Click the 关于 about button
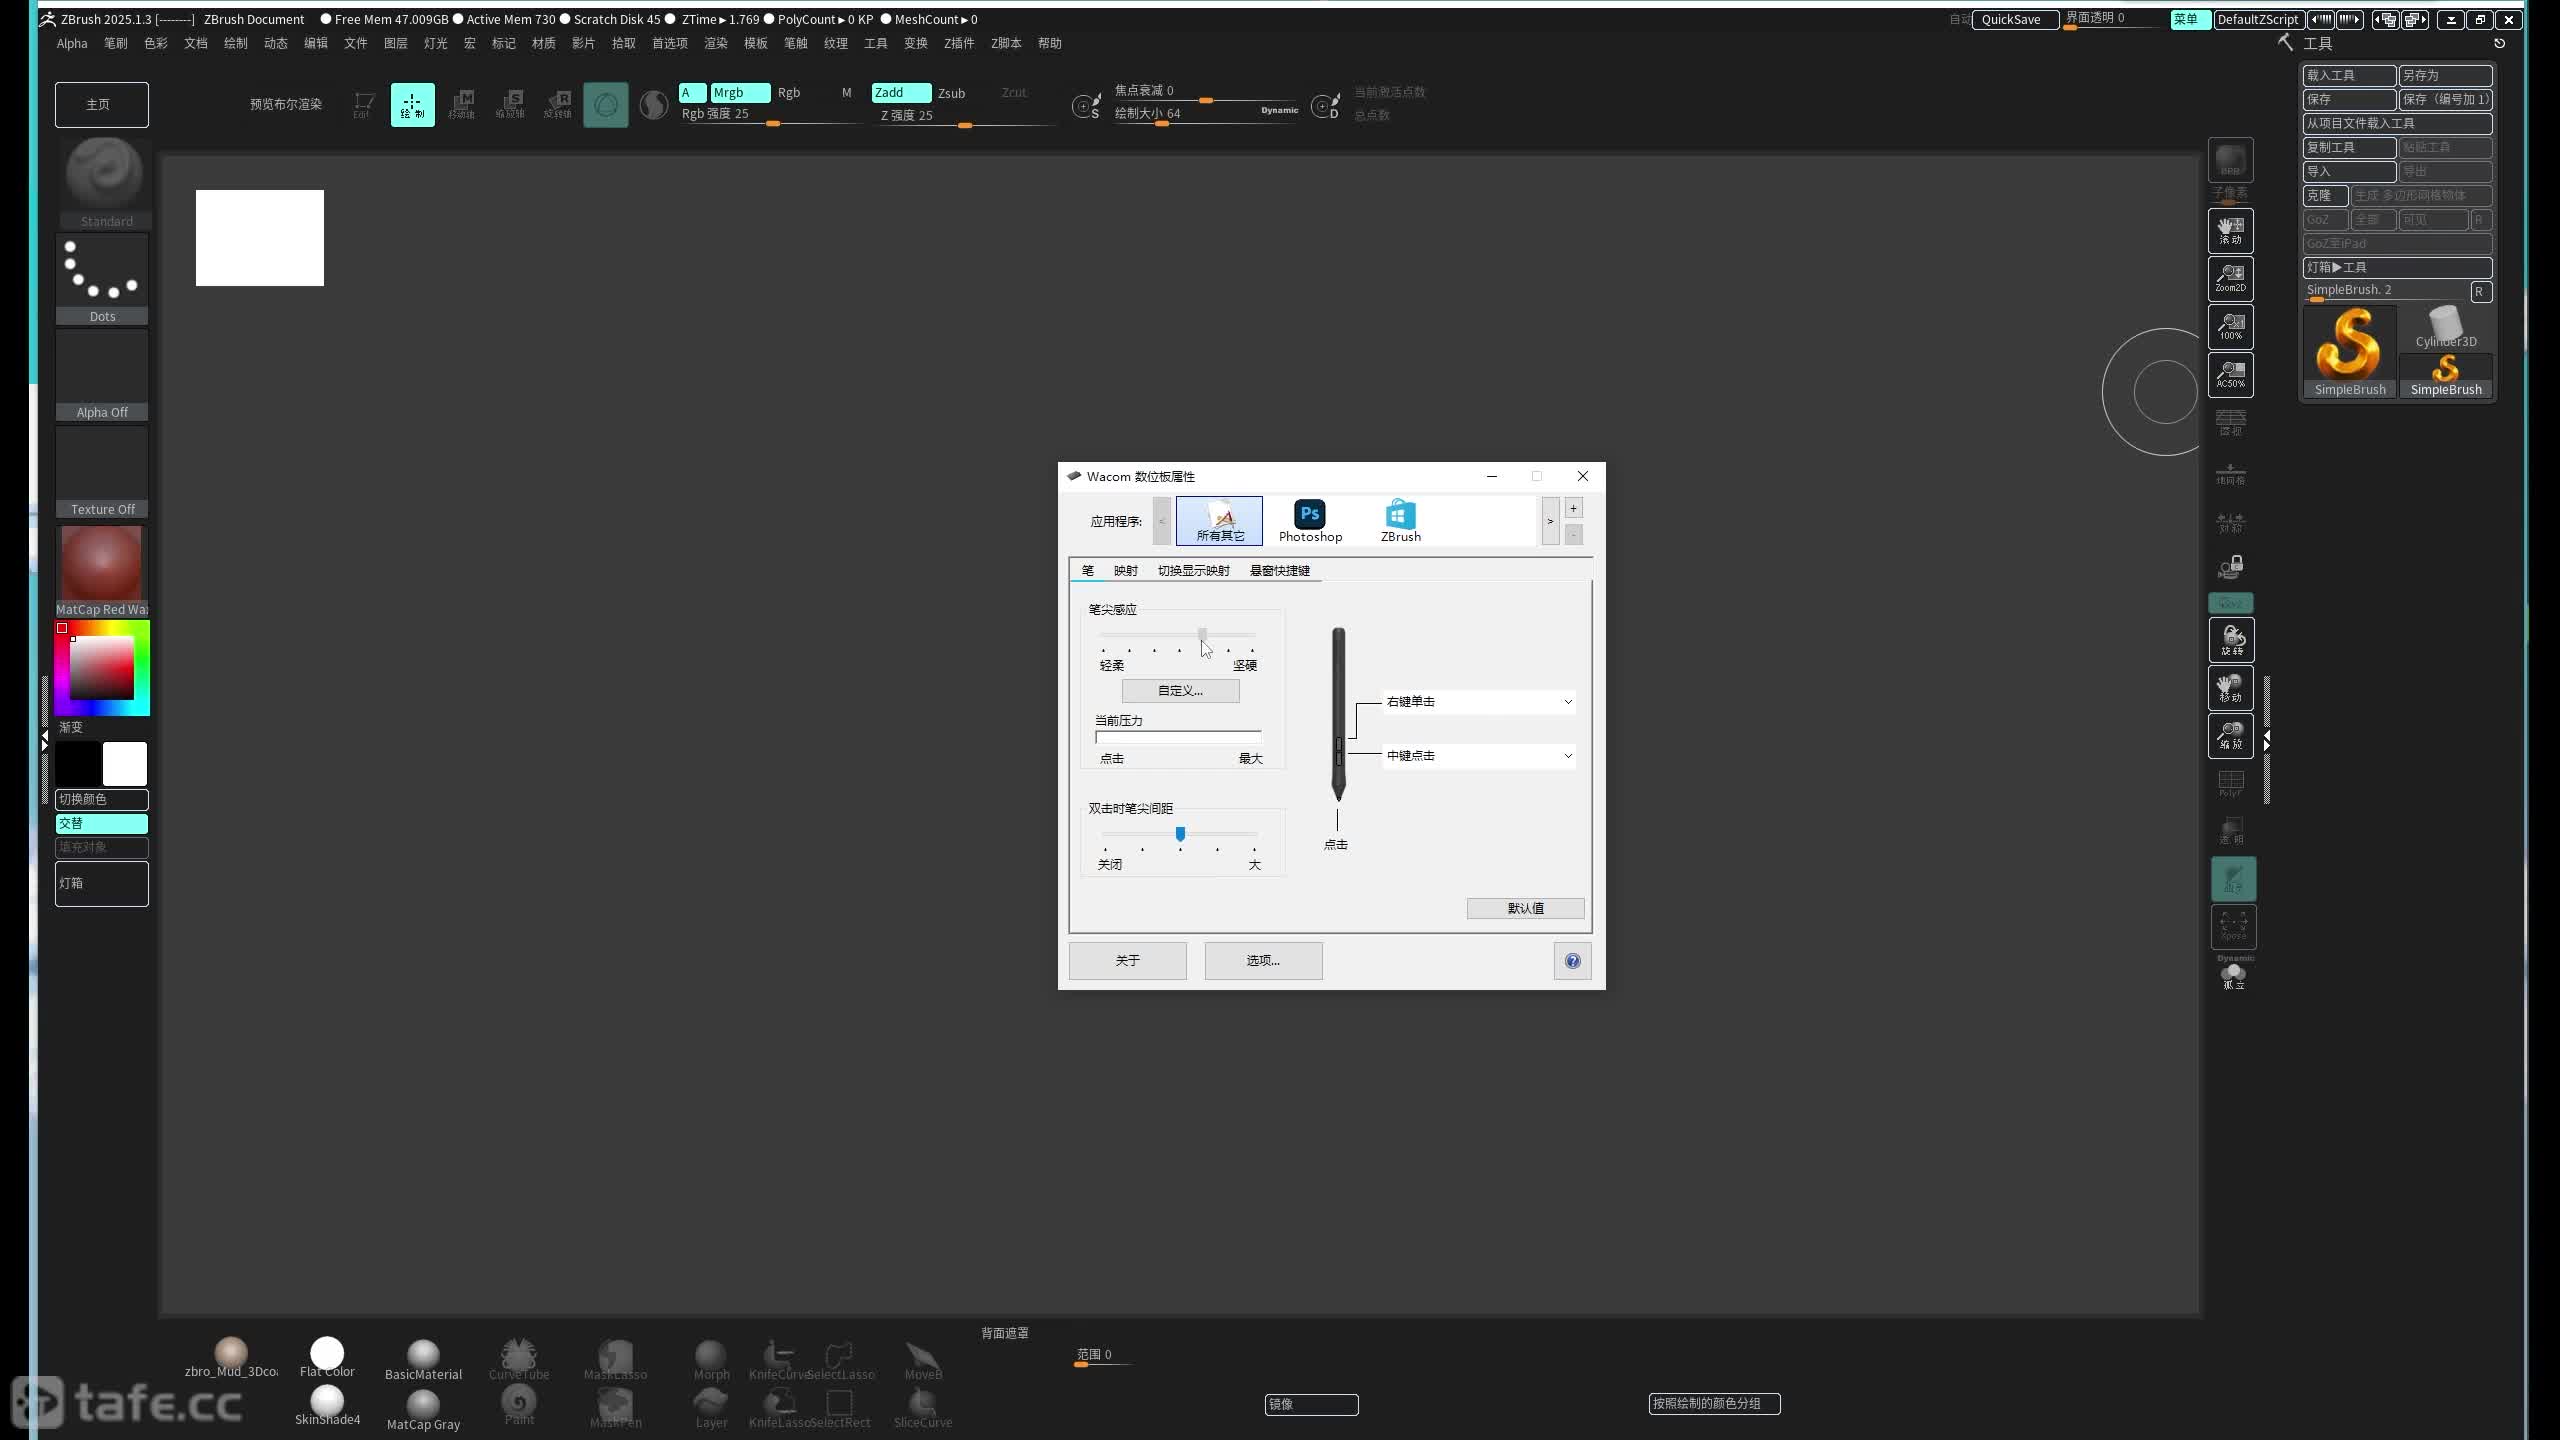2560x1440 pixels. (1127, 961)
